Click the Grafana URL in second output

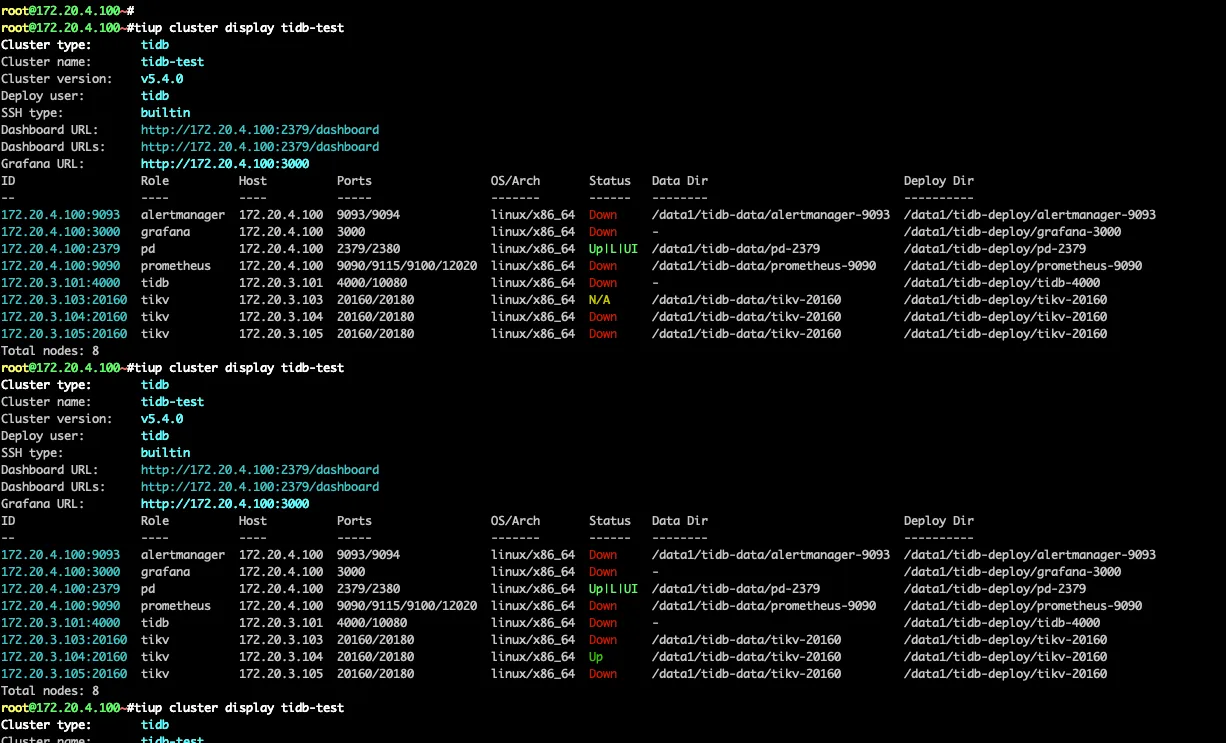point(224,504)
